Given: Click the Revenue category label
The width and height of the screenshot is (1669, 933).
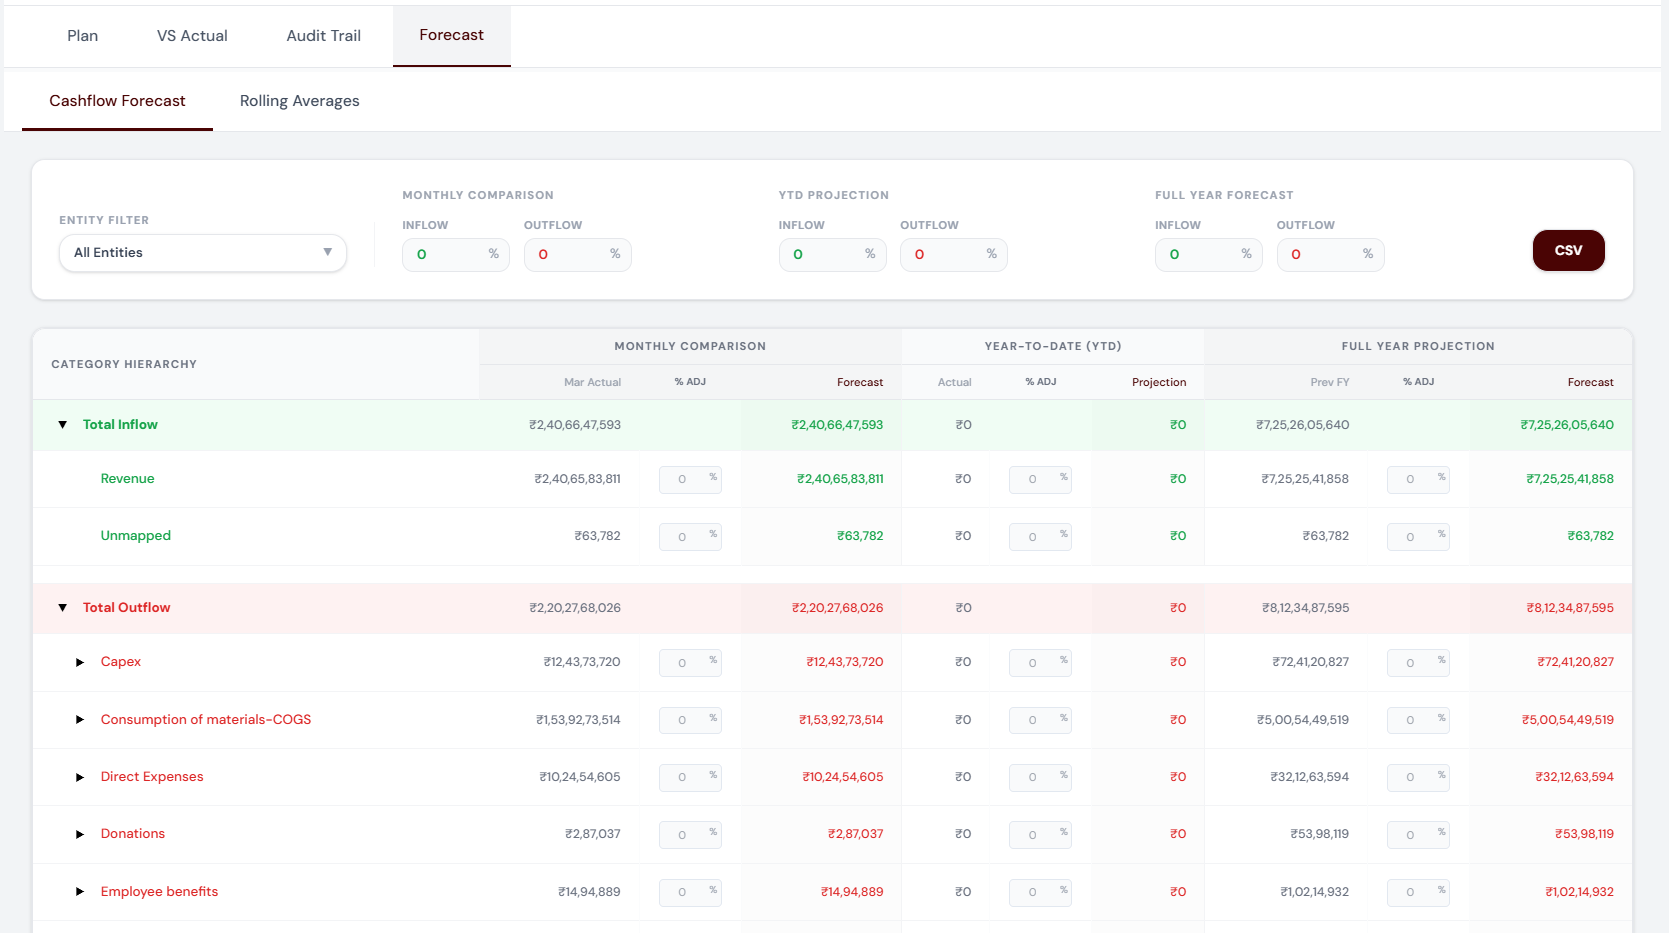Looking at the screenshot, I should click(x=127, y=479).
